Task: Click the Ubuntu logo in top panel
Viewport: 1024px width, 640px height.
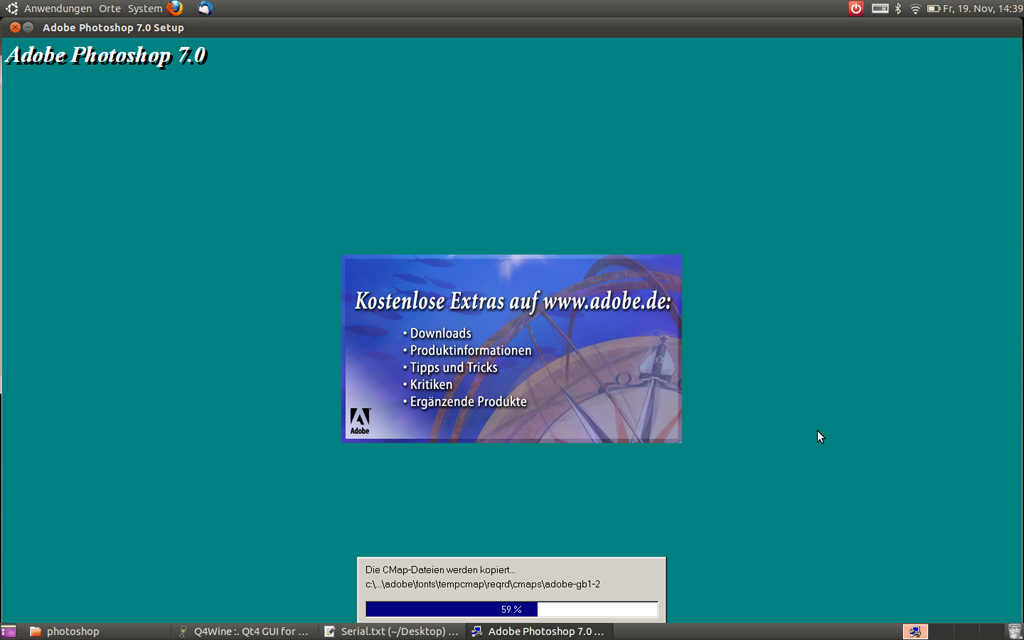Action: [12, 8]
